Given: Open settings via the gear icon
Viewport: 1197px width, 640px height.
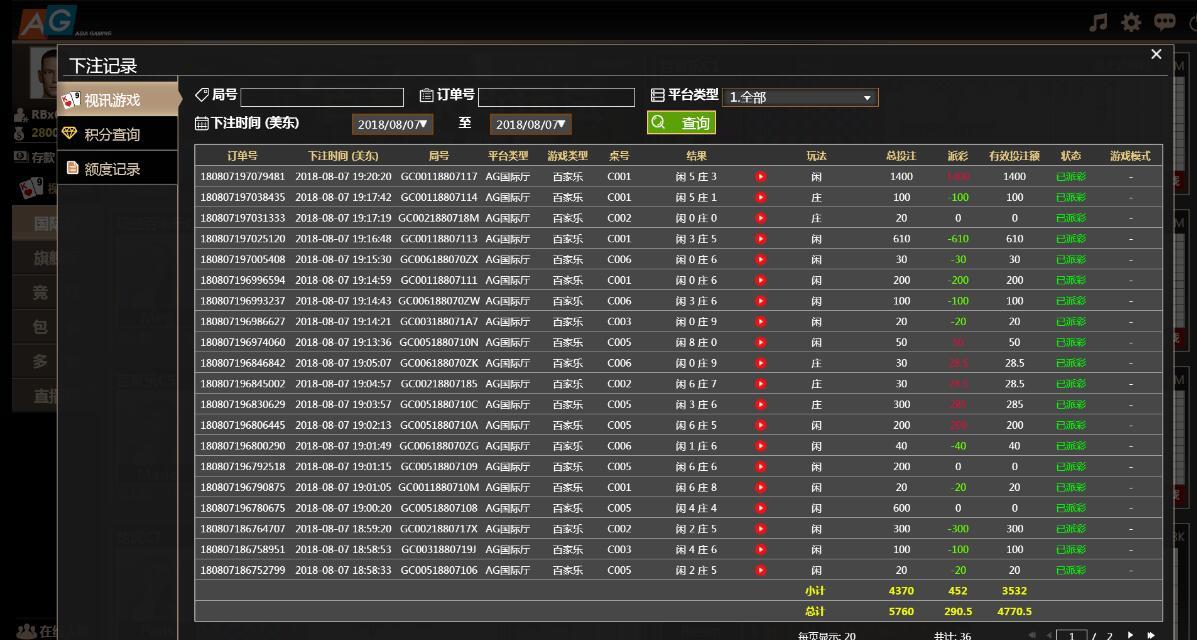Looking at the screenshot, I should (1131, 21).
